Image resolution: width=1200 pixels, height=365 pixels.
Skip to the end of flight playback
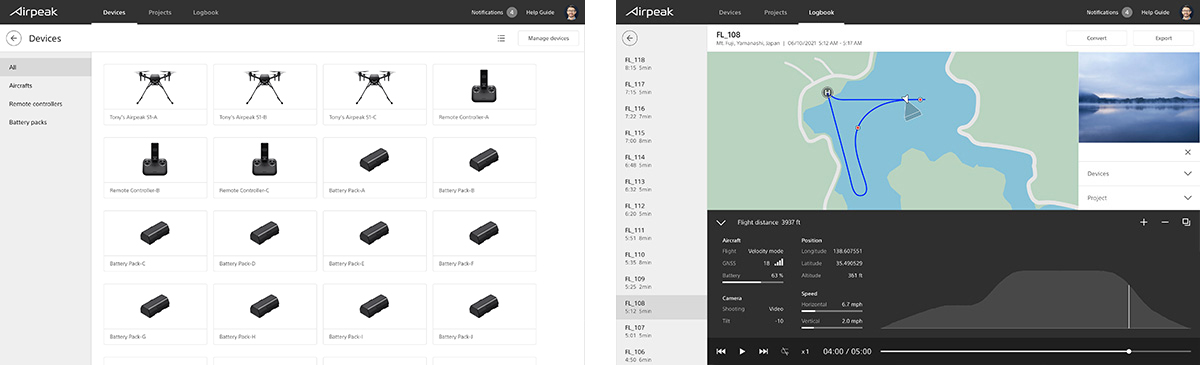[x=764, y=351]
